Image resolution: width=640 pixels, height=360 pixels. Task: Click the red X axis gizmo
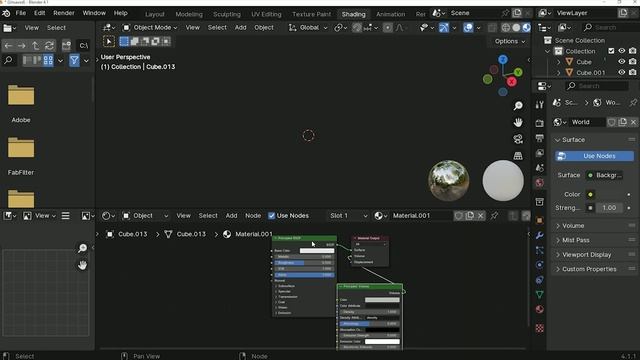click(511, 82)
